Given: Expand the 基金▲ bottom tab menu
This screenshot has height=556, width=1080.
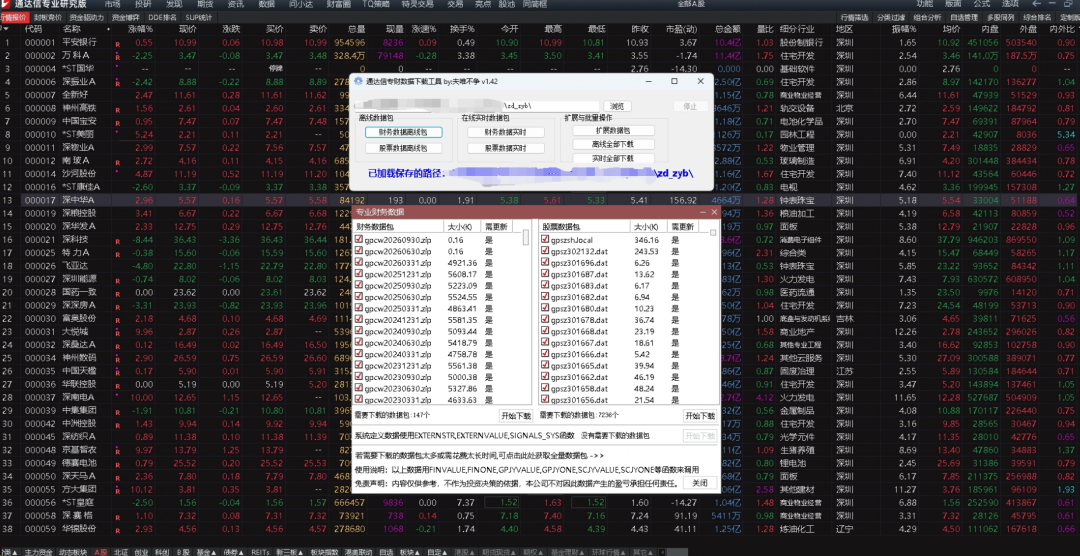Looking at the screenshot, I should tap(205, 552).
